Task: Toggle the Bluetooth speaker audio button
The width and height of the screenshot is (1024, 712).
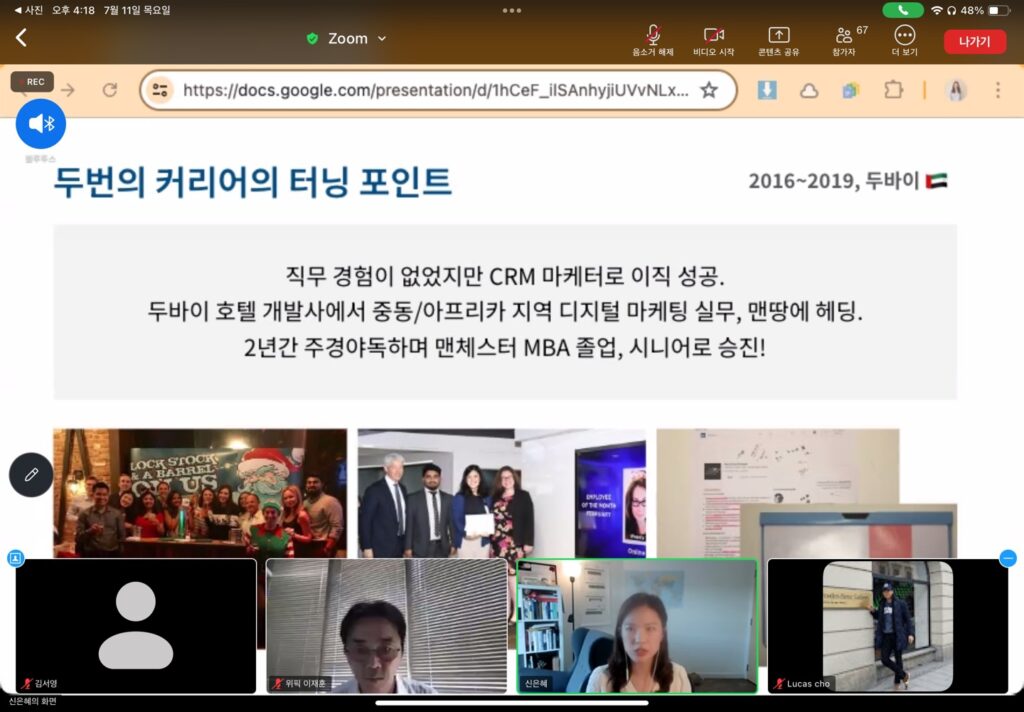Action: coord(41,124)
